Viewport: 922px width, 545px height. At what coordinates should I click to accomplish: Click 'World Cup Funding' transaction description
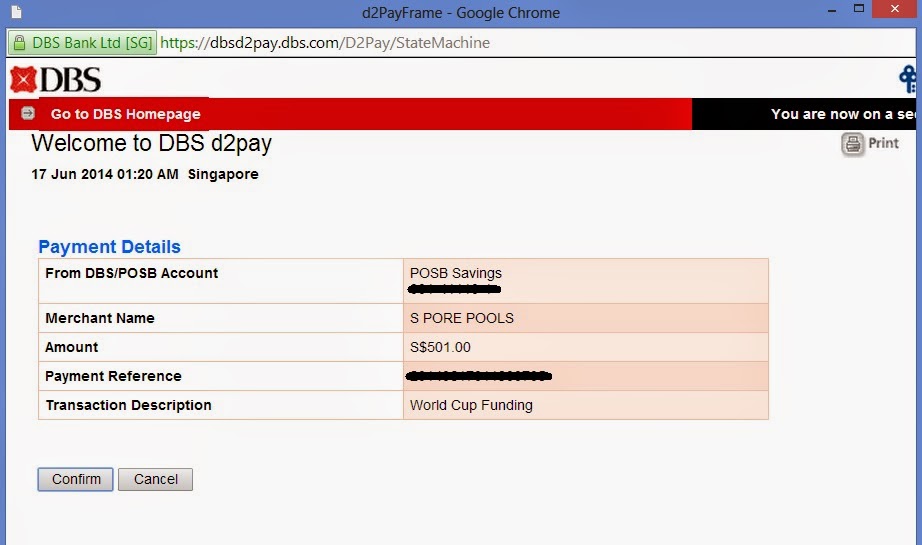click(x=471, y=405)
